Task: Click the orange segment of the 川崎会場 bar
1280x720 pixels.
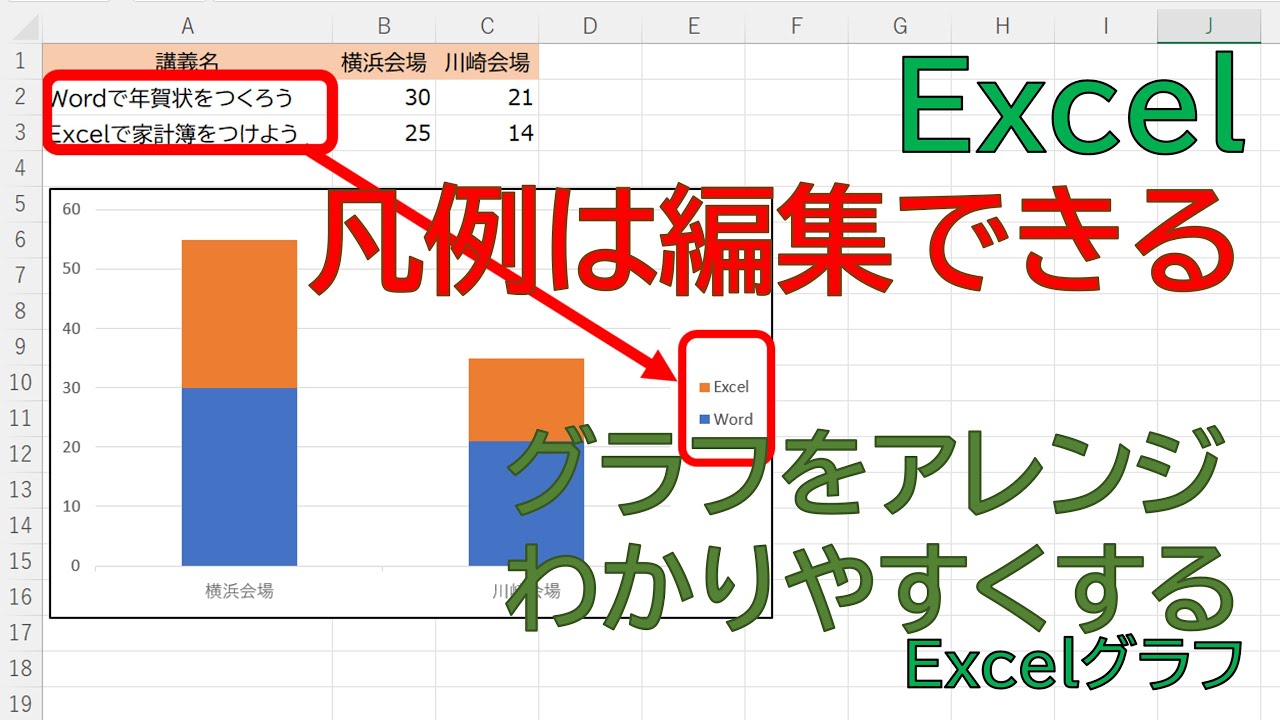Action: [x=526, y=399]
